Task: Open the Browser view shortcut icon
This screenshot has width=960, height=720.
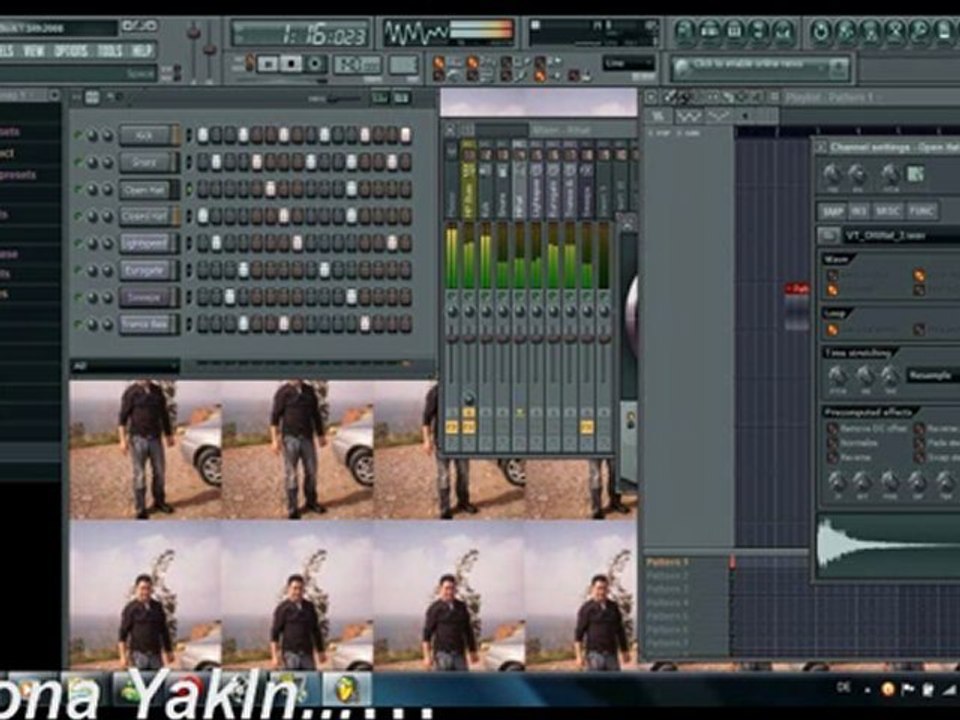Action: [x=759, y=30]
